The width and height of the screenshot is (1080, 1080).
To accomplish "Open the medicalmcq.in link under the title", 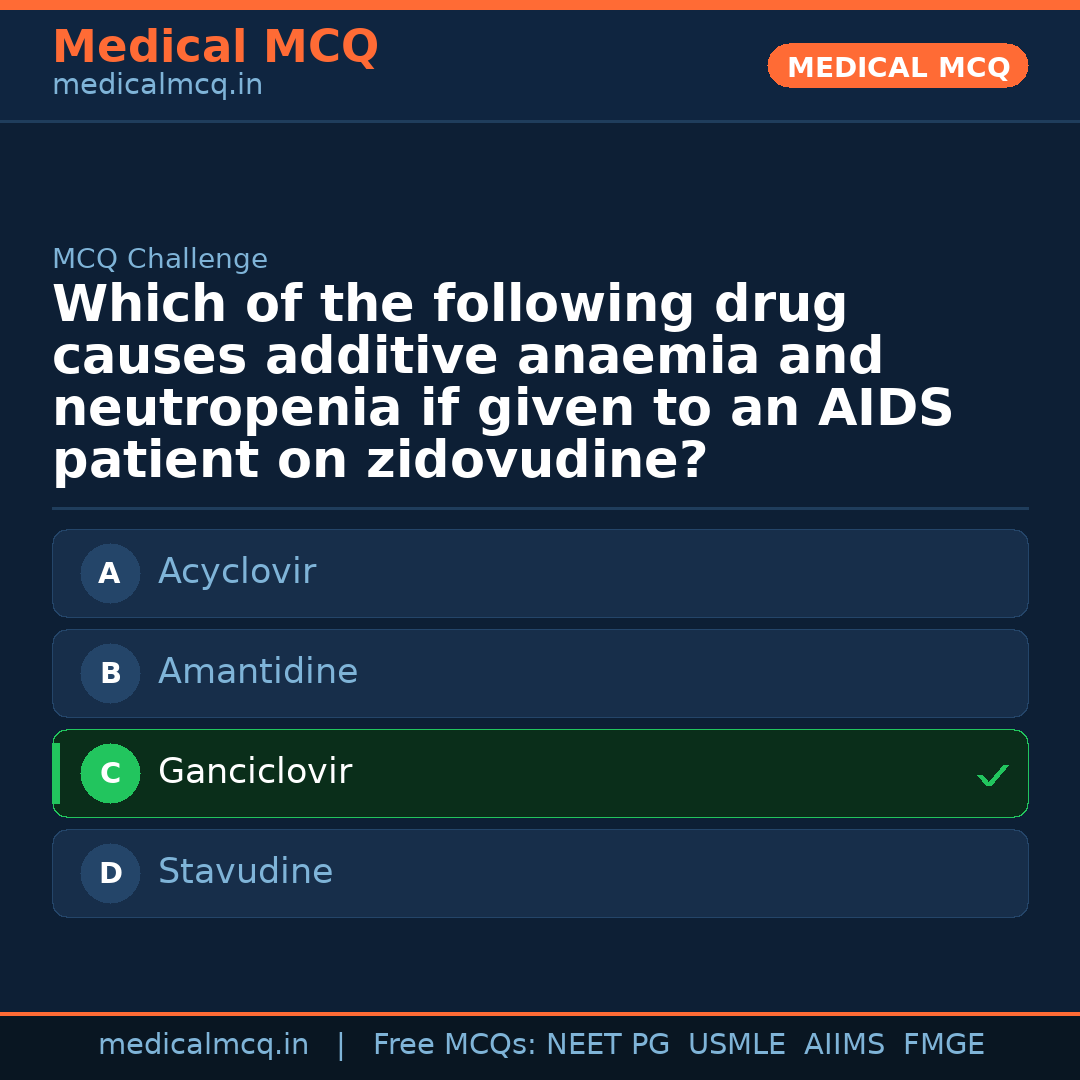I will click(x=157, y=86).
